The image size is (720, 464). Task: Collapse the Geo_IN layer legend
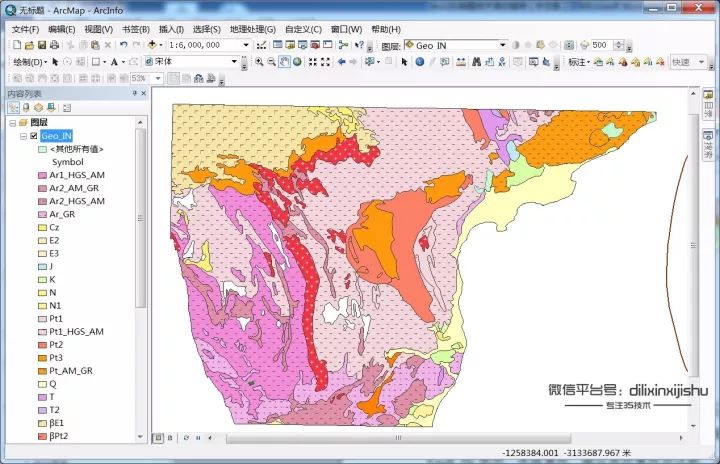pyautogui.click(x=23, y=136)
